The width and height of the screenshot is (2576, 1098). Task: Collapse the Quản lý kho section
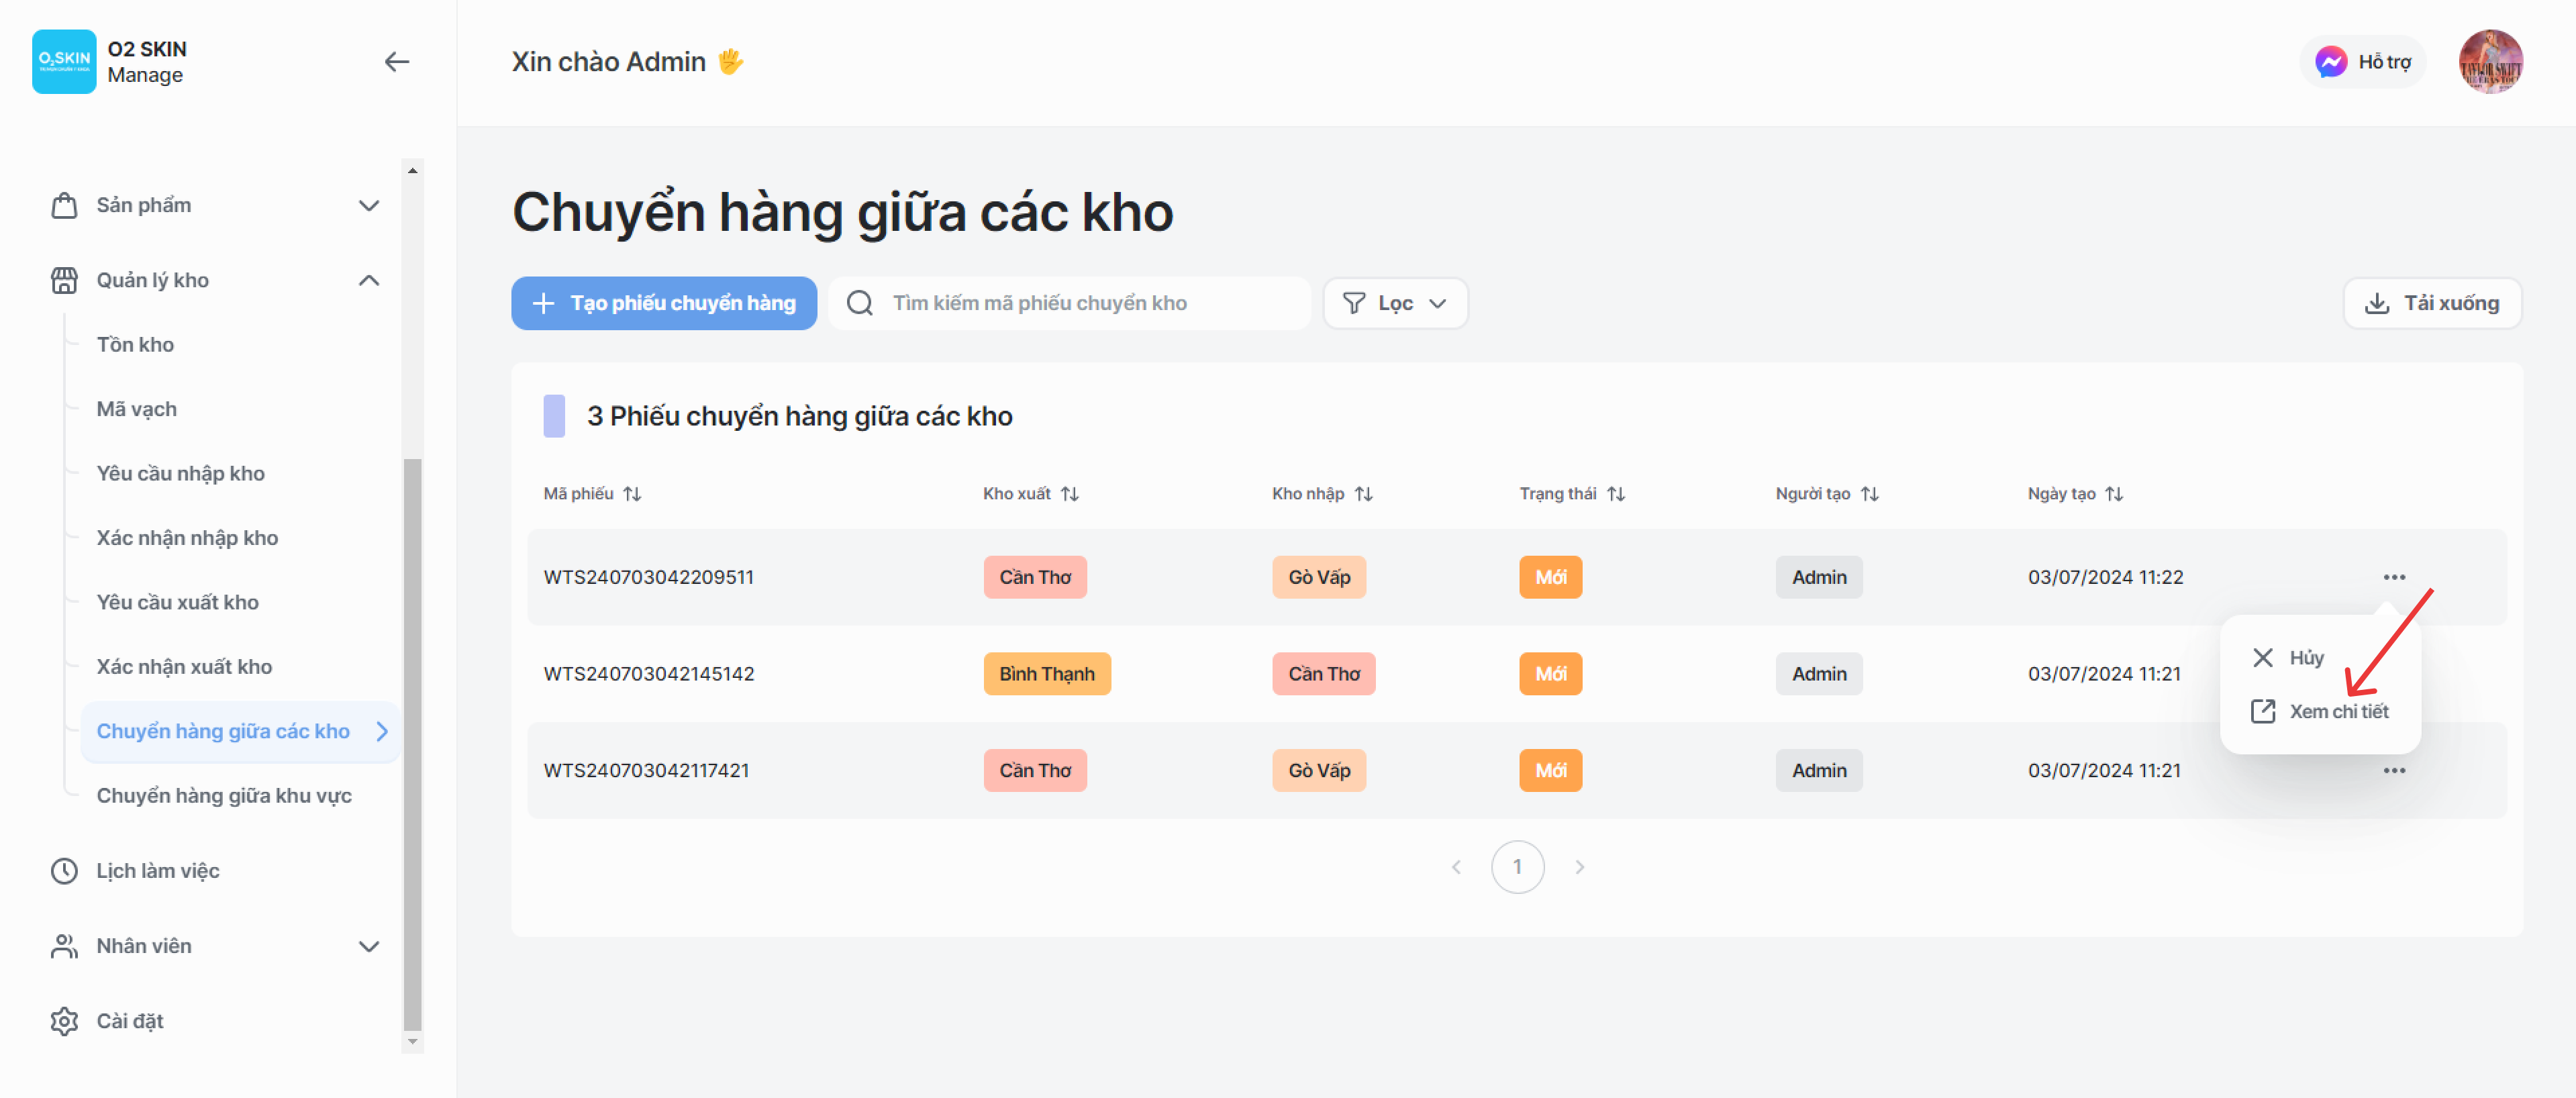pyautogui.click(x=368, y=281)
